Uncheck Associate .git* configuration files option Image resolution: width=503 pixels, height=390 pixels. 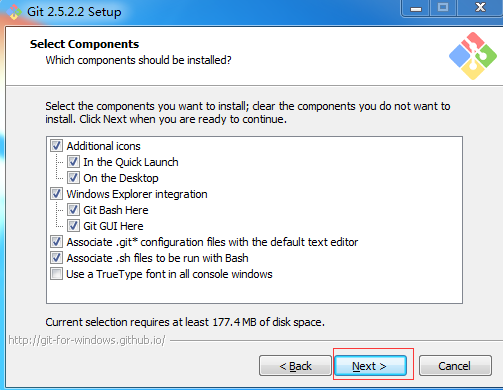pyautogui.click(x=56, y=242)
